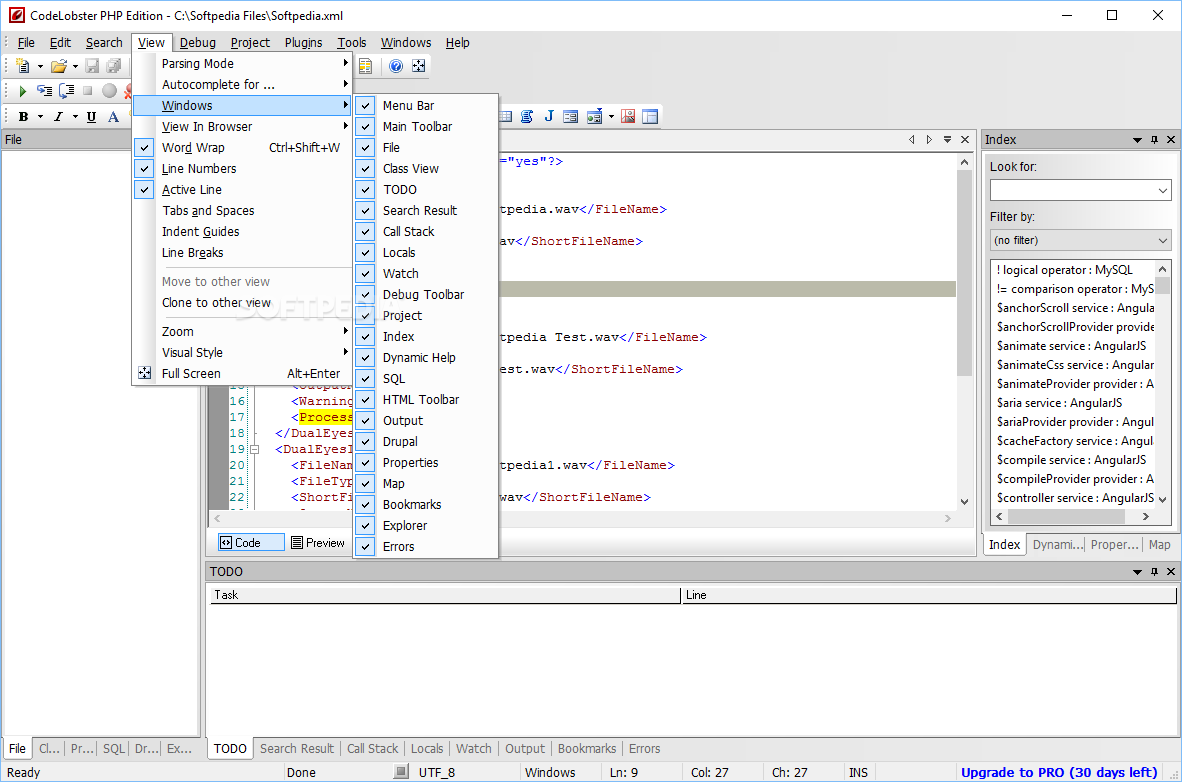This screenshot has height=782, width=1182.
Task: Expand the Parsing Mode submenu
Action: [x=243, y=63]
